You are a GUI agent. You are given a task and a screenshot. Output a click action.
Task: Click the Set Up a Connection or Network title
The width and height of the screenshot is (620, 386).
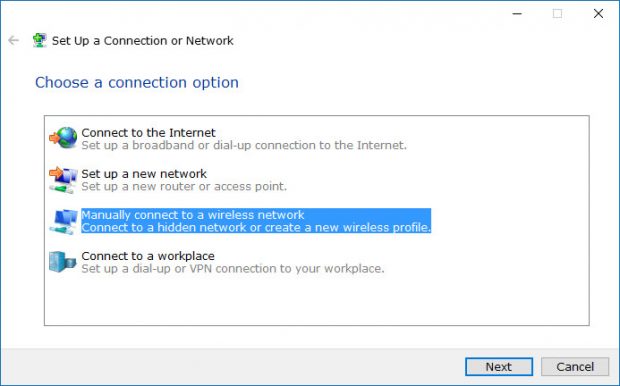[143, 40]
